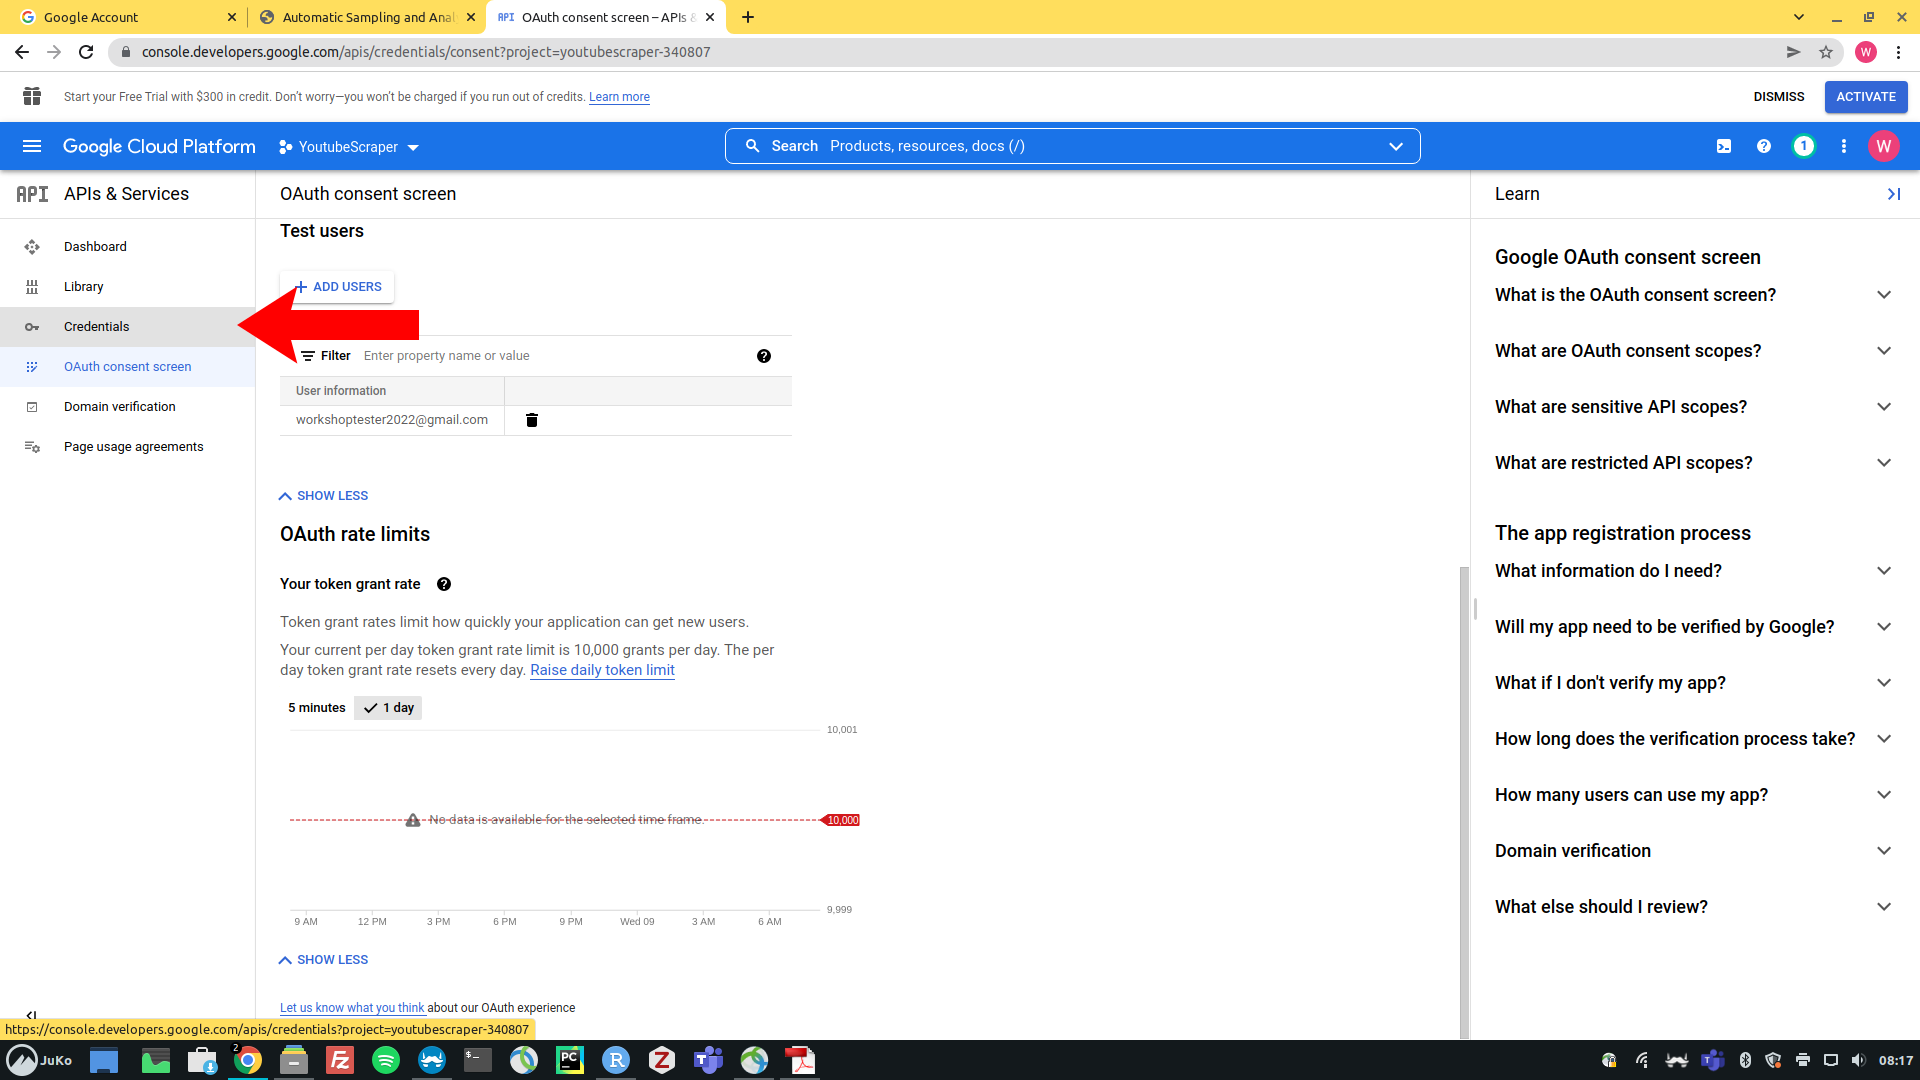This screenshot has width=1920, height=1080.
Task: Open 'Raise daily token limit' link
Action: click(602, 670)
